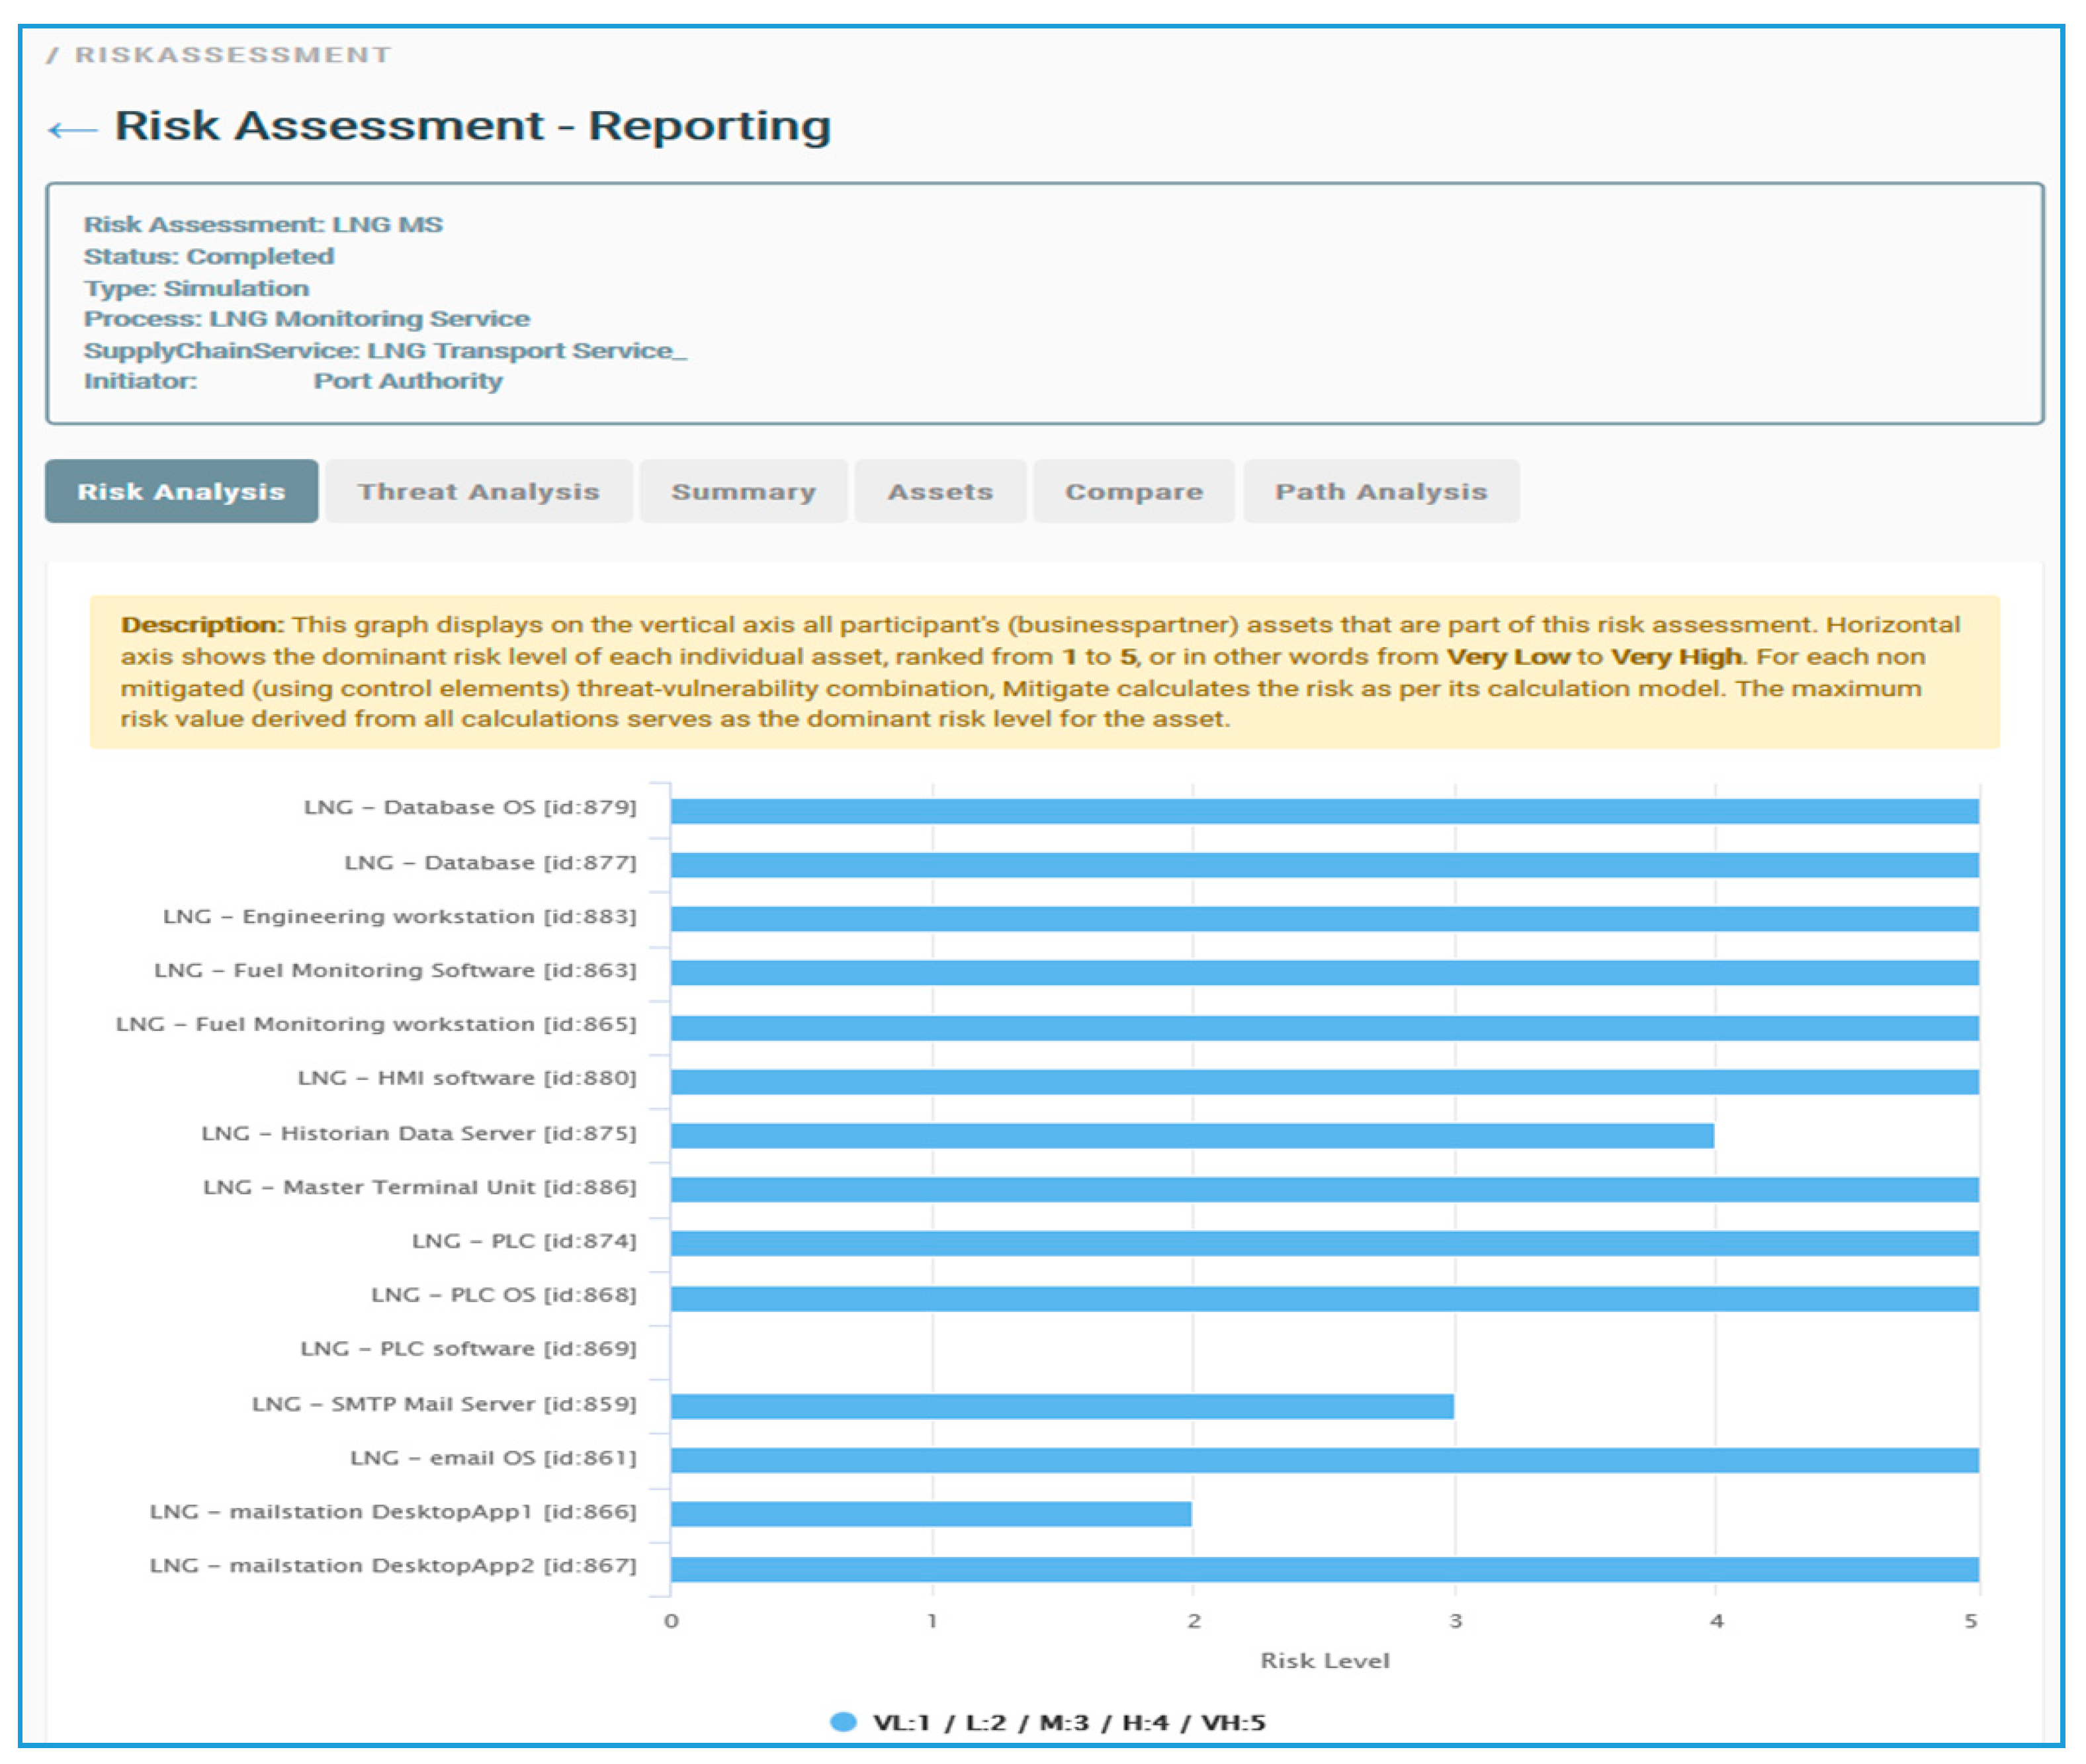This screenshot has width=2086, height=1764.
Task: Select the PLC OS id:868 bar
Action: click(x=1324, y=1298)
